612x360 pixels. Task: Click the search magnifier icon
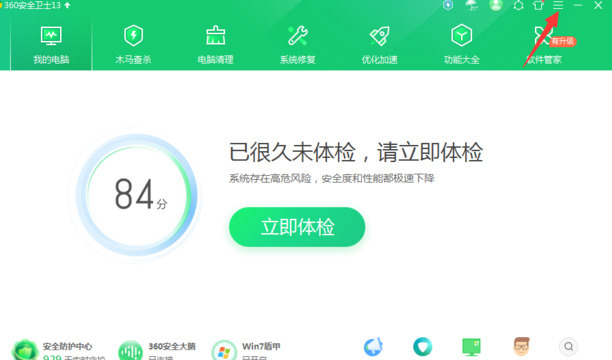click(569, 346)
